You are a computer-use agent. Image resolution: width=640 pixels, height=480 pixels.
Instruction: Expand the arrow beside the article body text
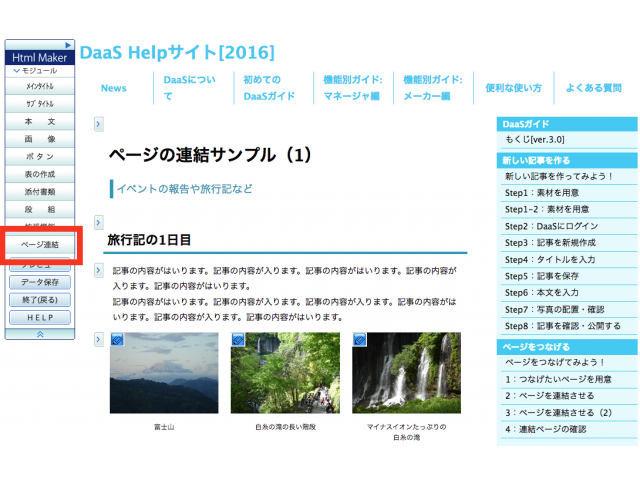pyautogui.click(x=99, y=270)
